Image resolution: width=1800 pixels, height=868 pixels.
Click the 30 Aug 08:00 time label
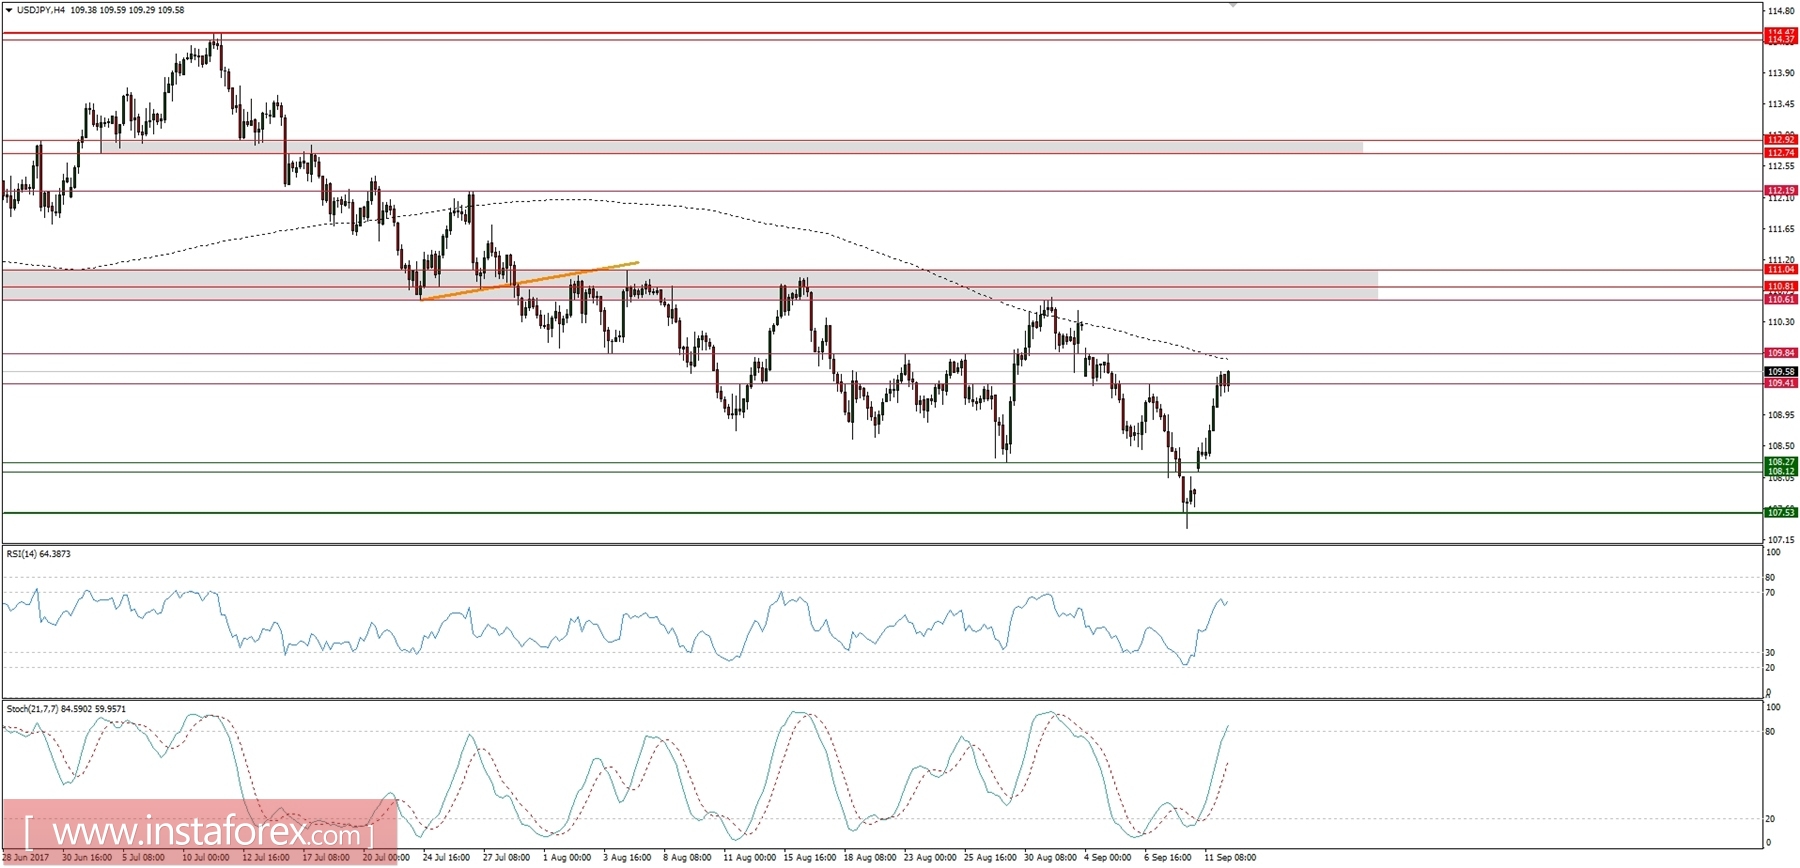[1050, 857]
